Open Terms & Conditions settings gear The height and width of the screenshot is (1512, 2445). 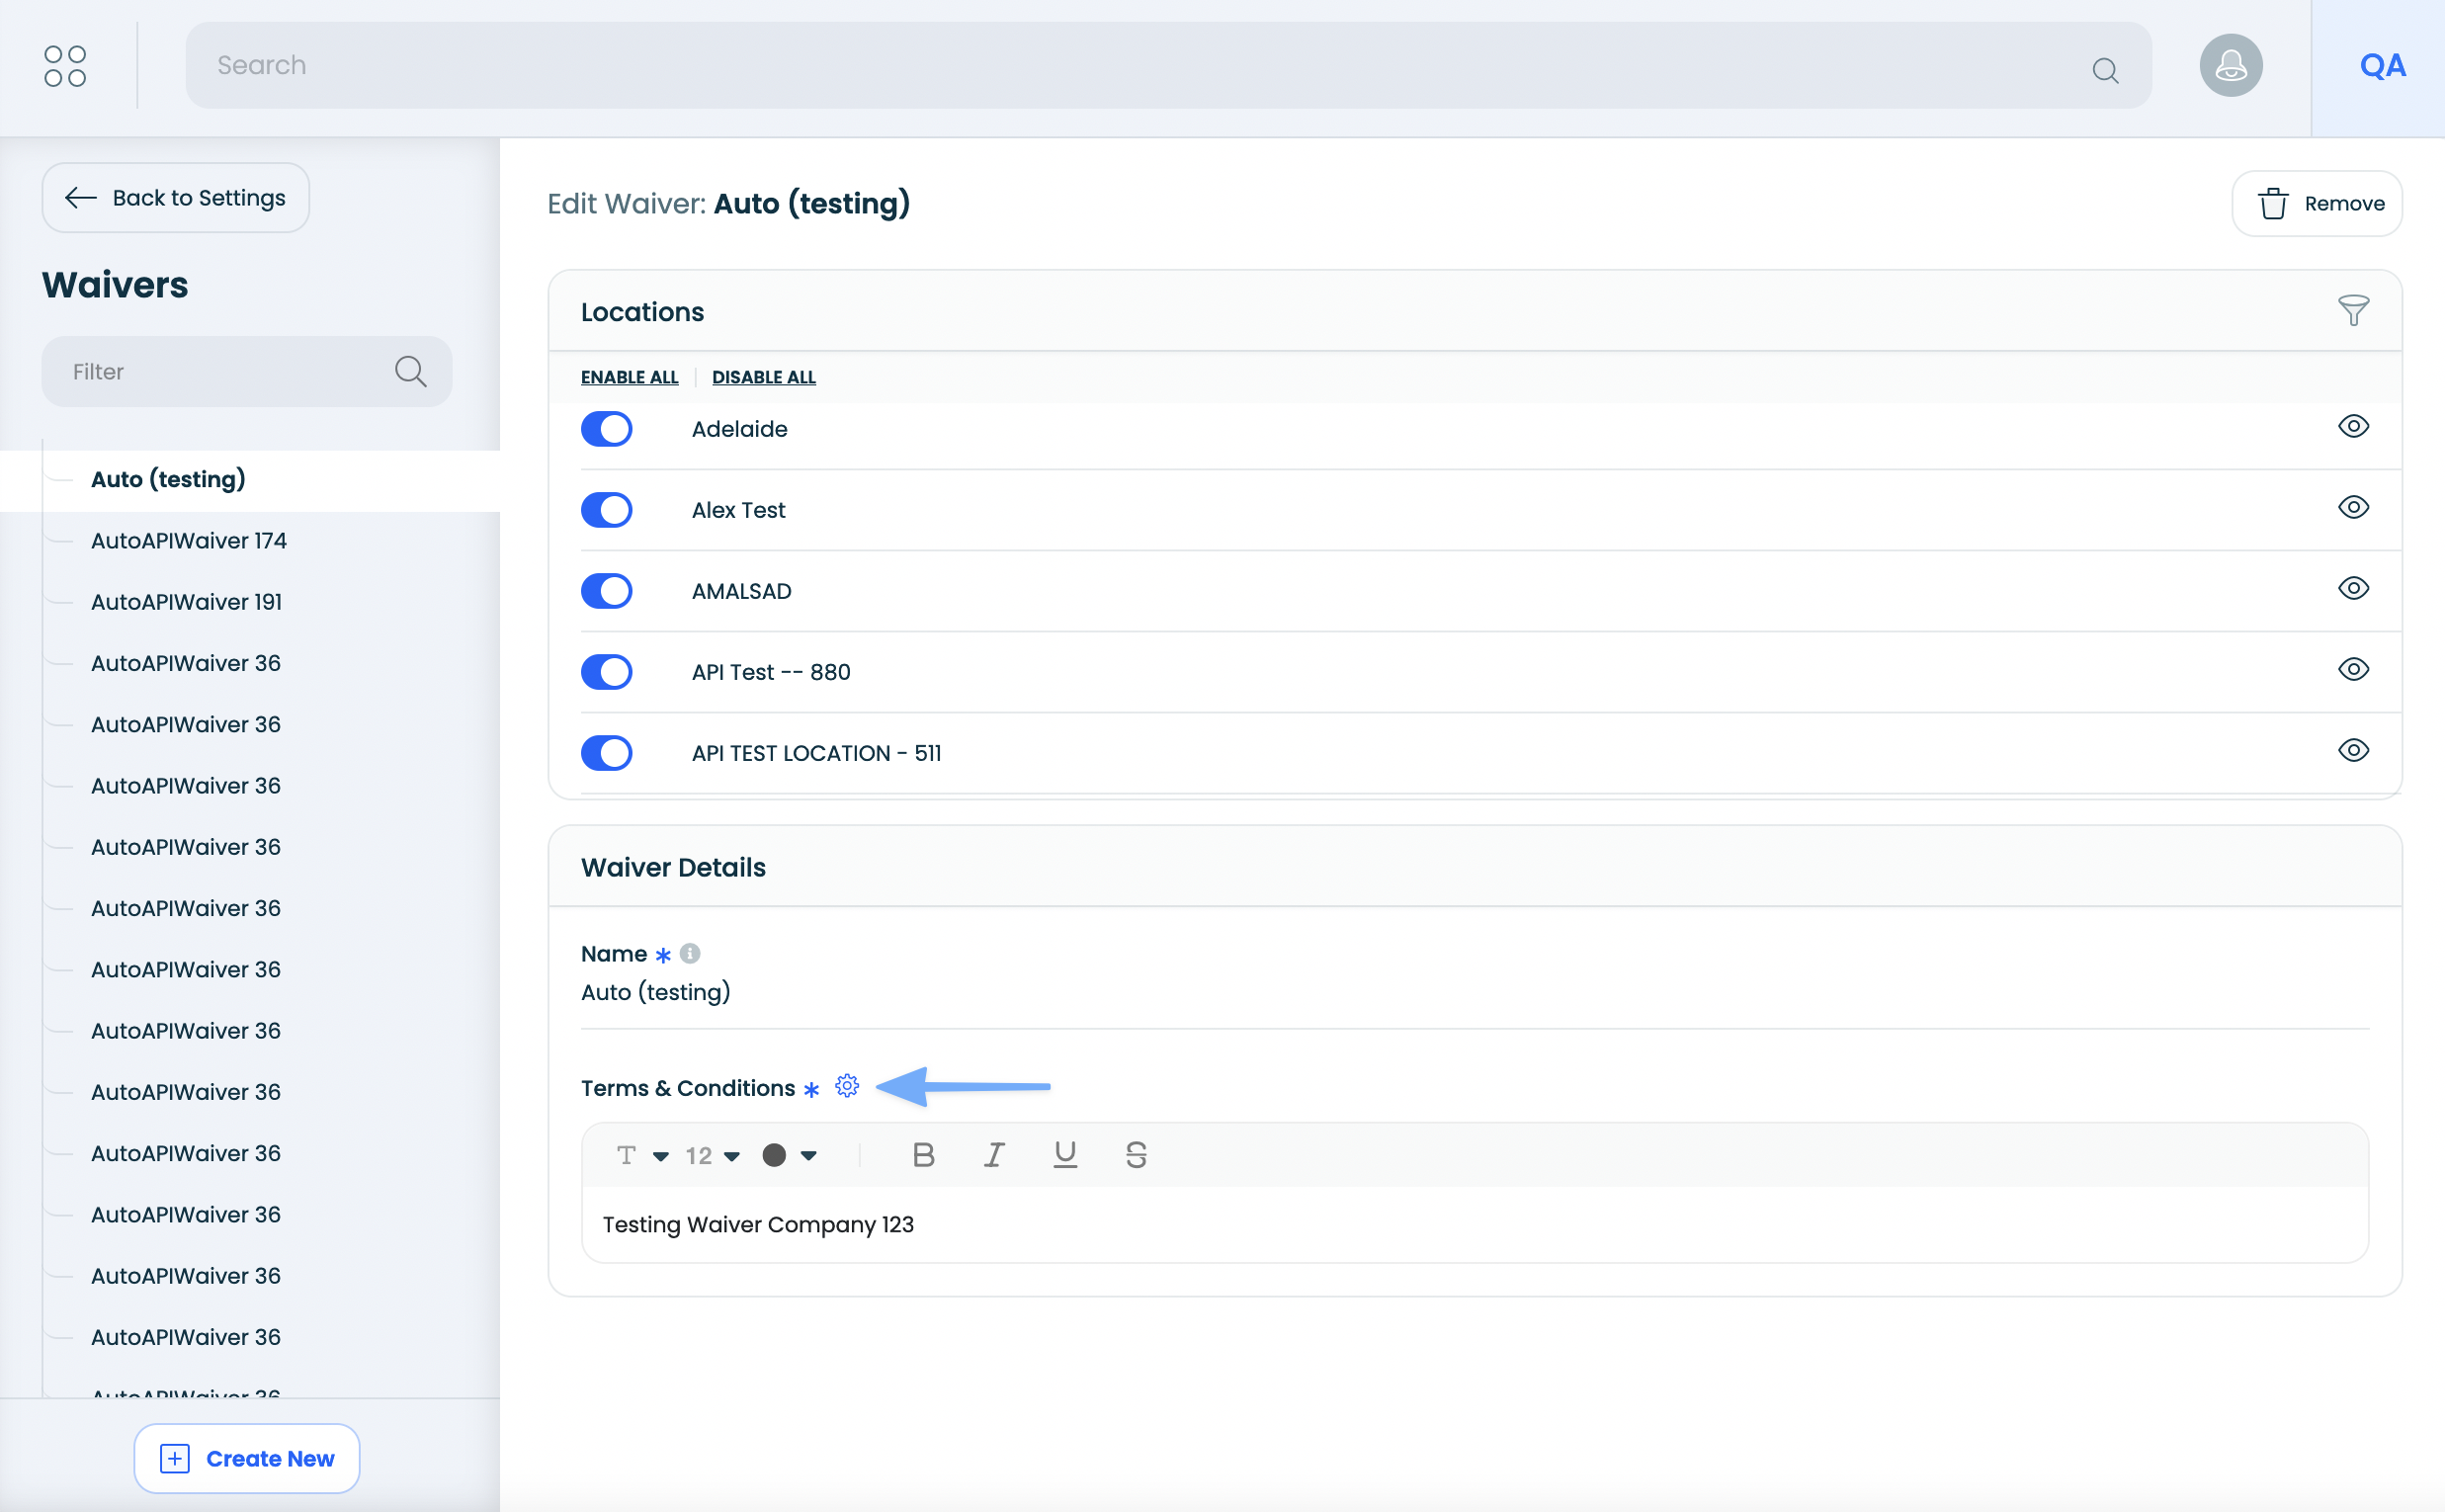click(847, 1086)
